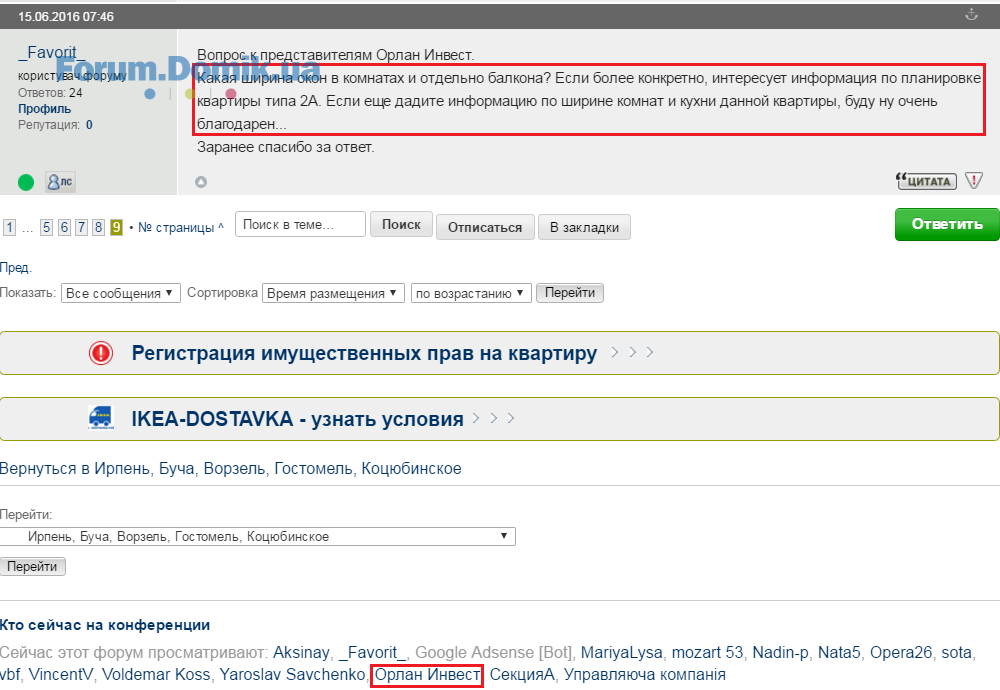
Task: Click the Ответов: 24 text
Action: [50, 93]
